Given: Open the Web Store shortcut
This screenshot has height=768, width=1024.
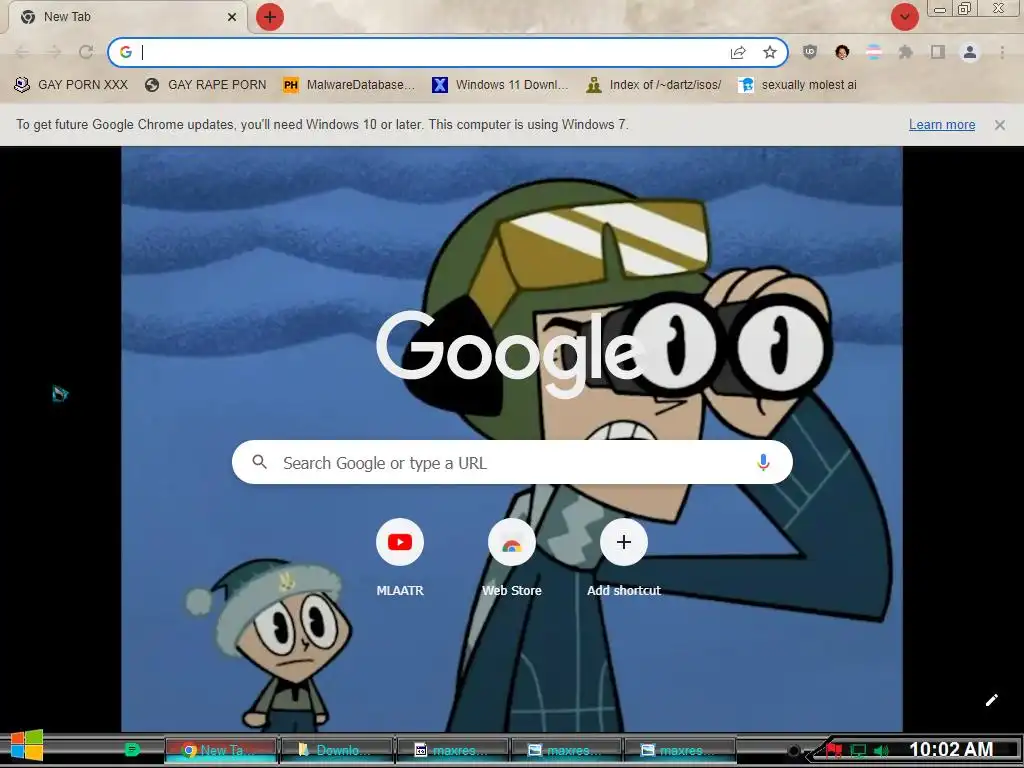Looking at the screenshot, I should coord(512,542).
